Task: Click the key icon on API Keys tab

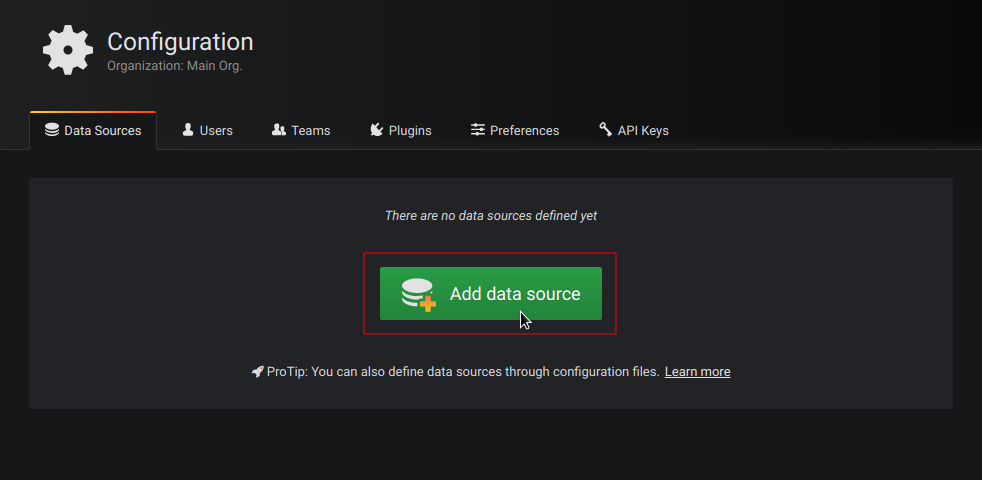Action: (605, 130)
